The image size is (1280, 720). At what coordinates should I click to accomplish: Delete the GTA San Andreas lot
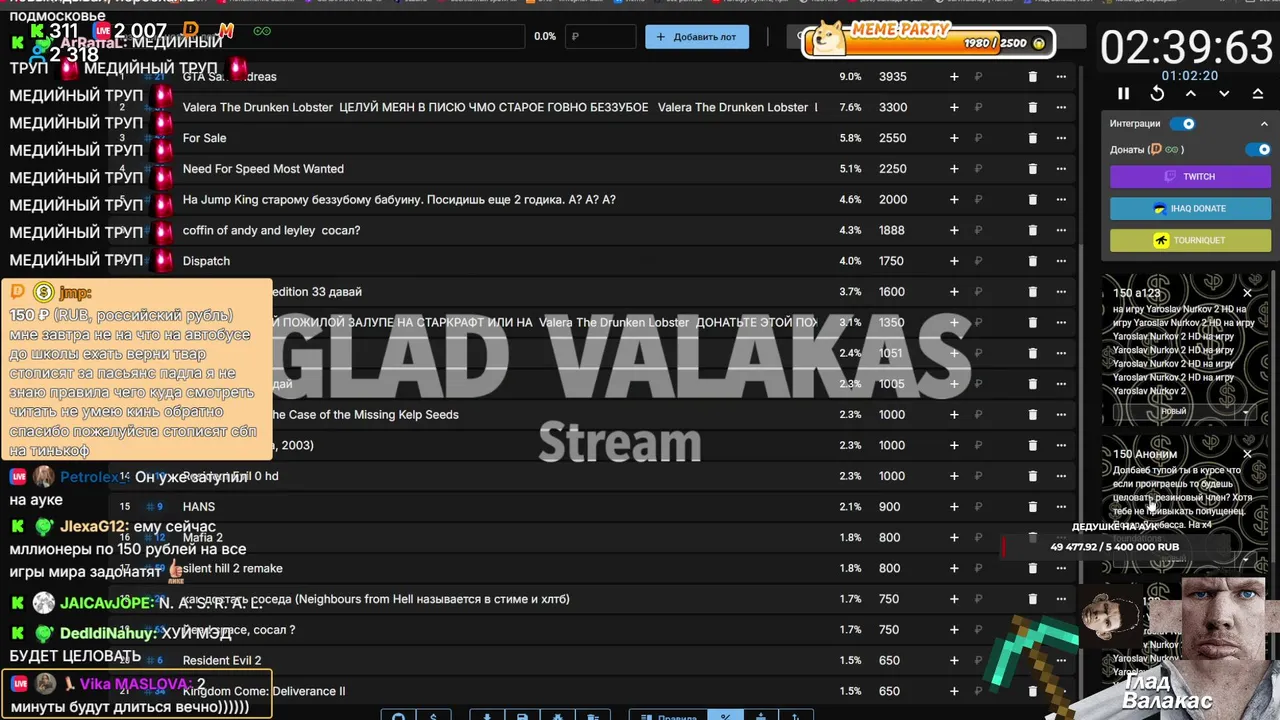1033,76
